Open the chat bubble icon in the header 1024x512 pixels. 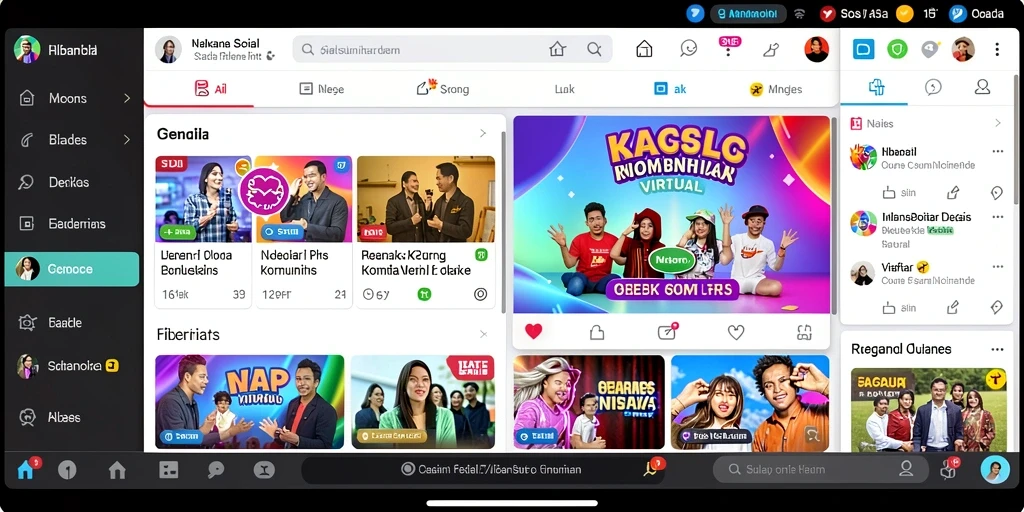tap(688, 49)
